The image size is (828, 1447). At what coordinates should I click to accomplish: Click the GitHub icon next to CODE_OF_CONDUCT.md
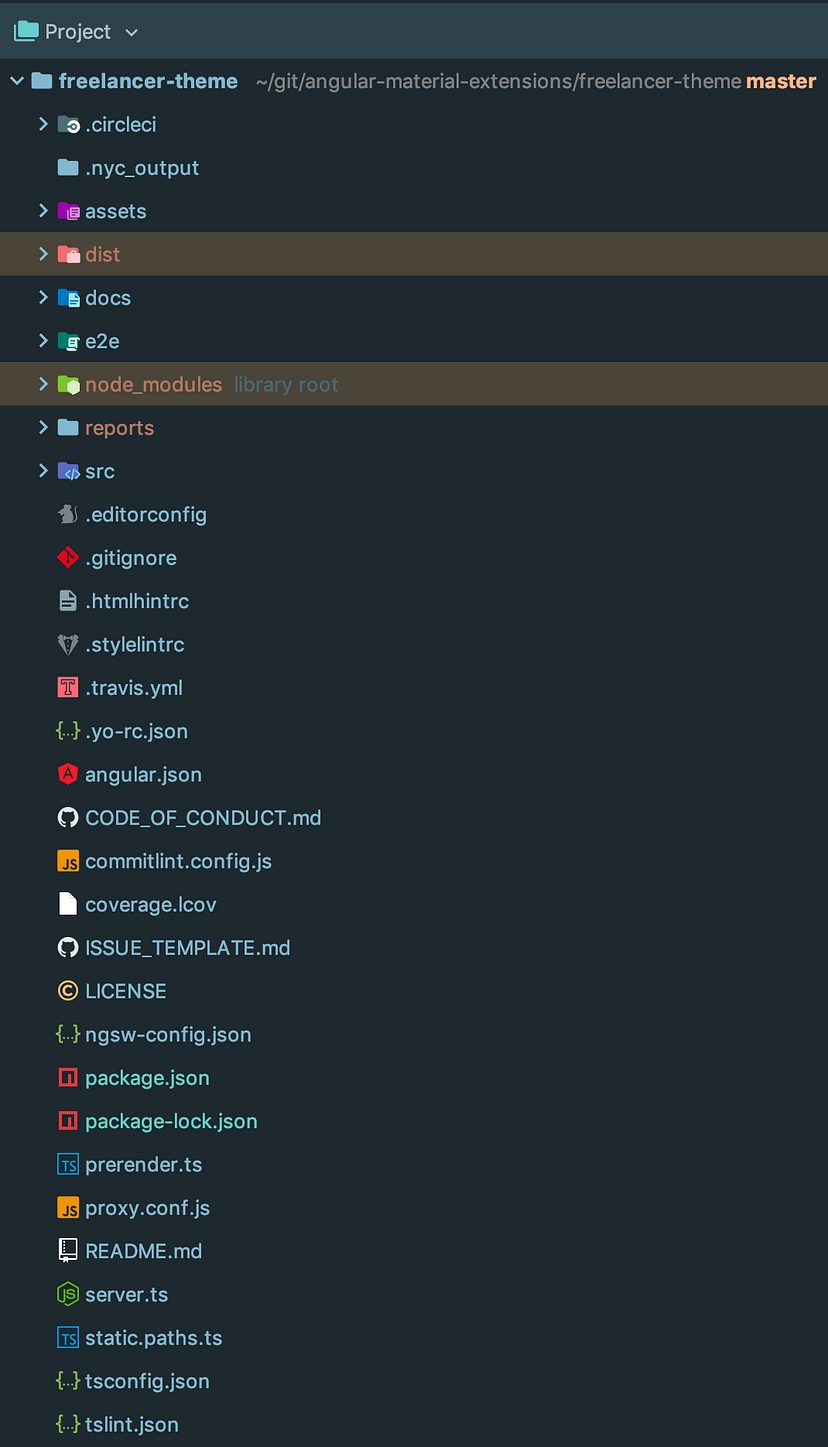coord(67,817)
